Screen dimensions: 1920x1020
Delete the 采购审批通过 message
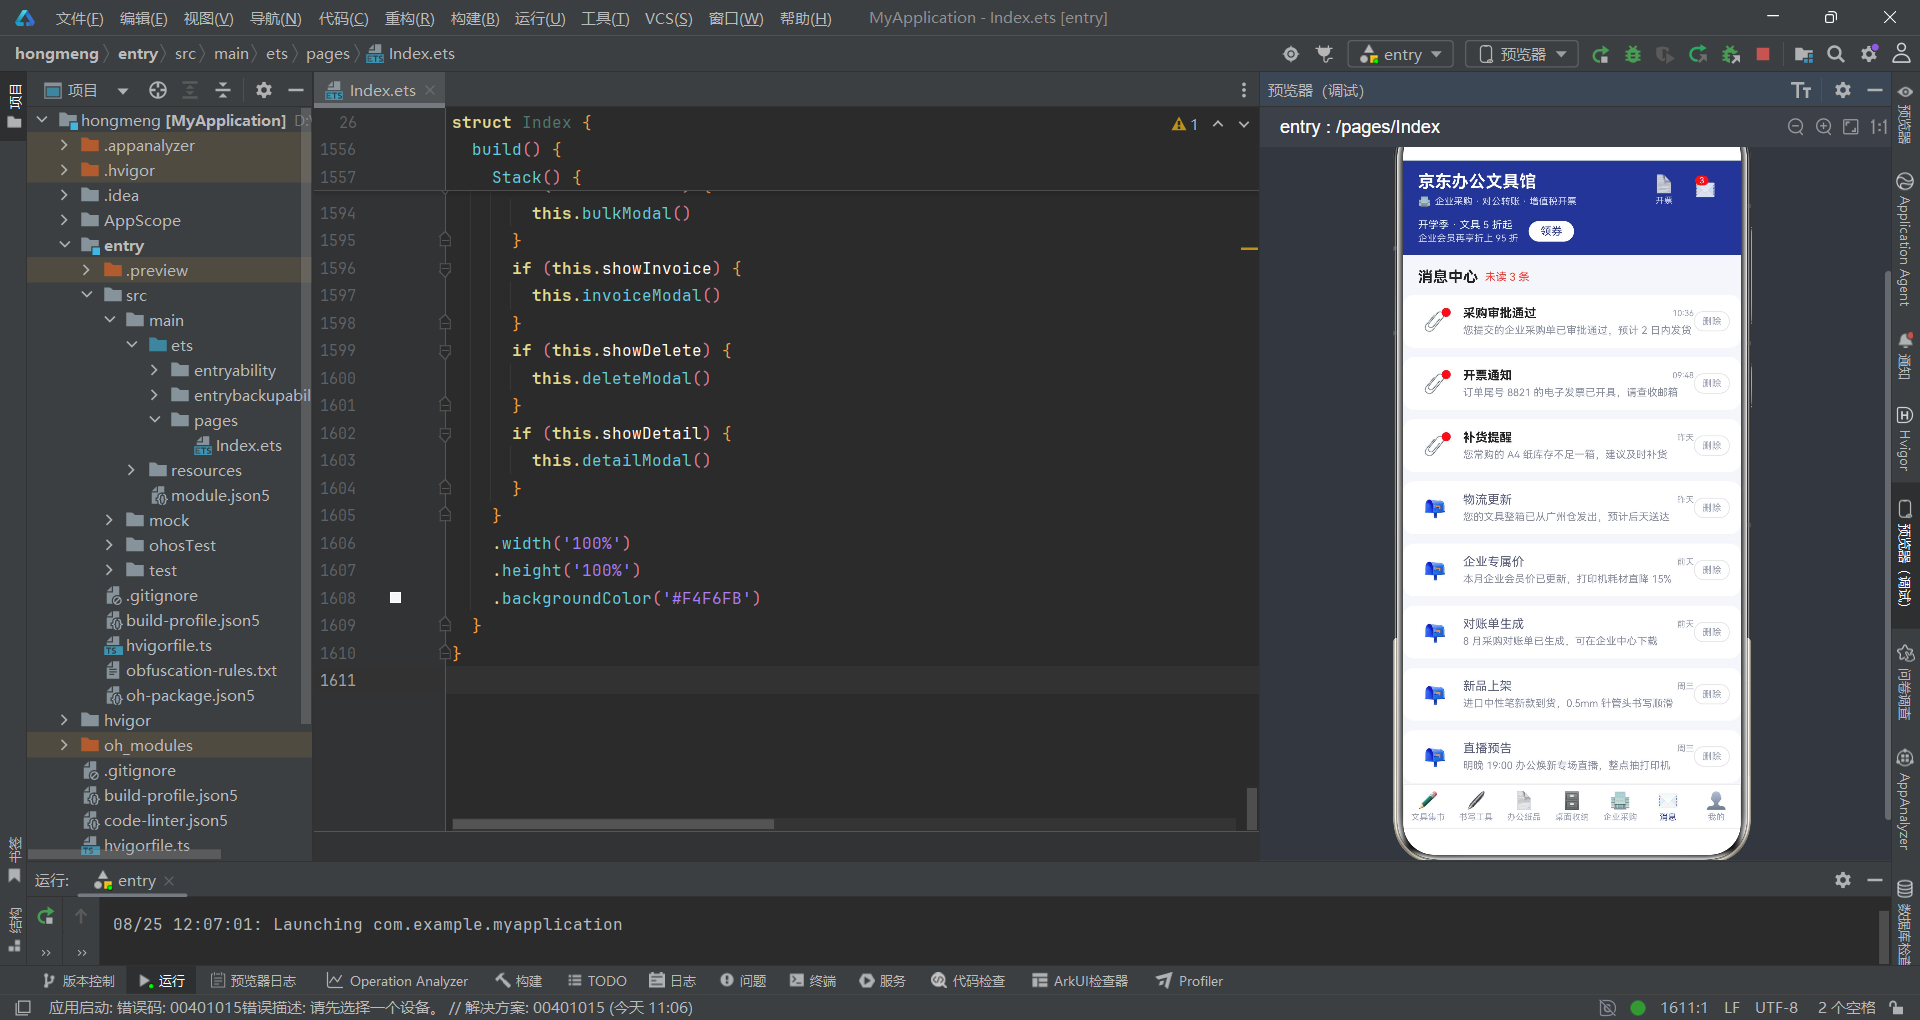[1712, 321]
